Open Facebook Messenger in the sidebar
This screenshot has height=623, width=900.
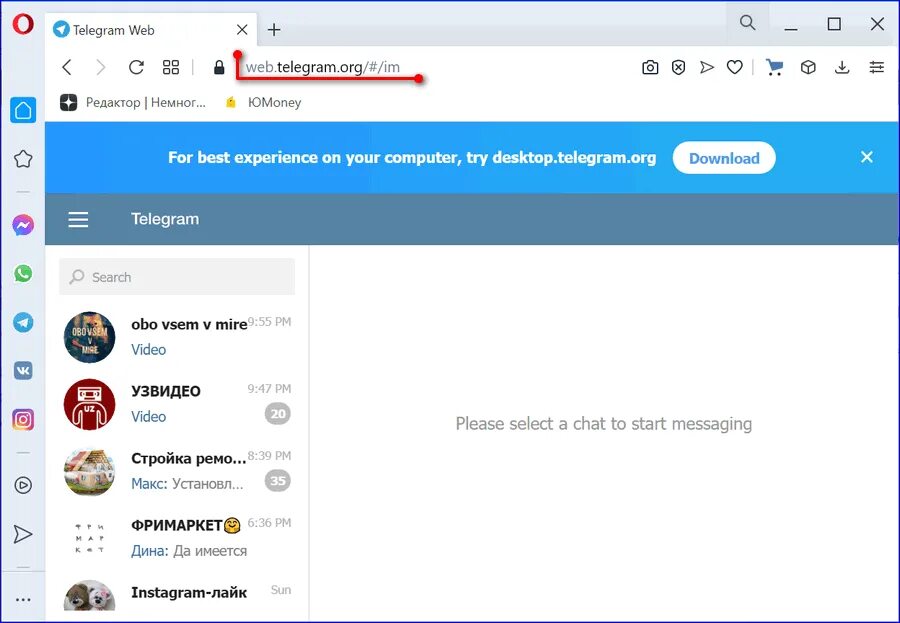coord(23,225)
